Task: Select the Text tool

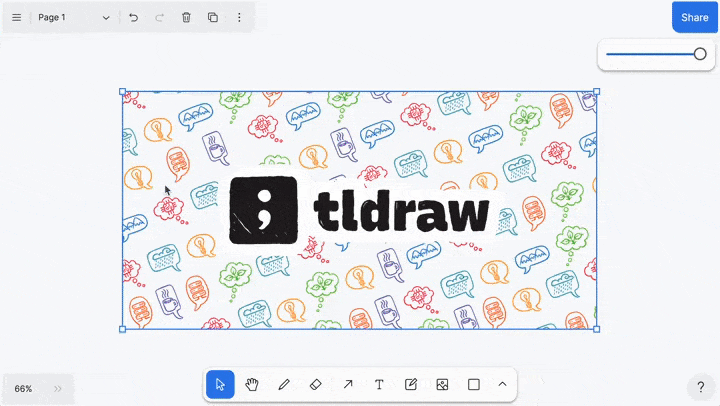Action: tap(379, 384)
